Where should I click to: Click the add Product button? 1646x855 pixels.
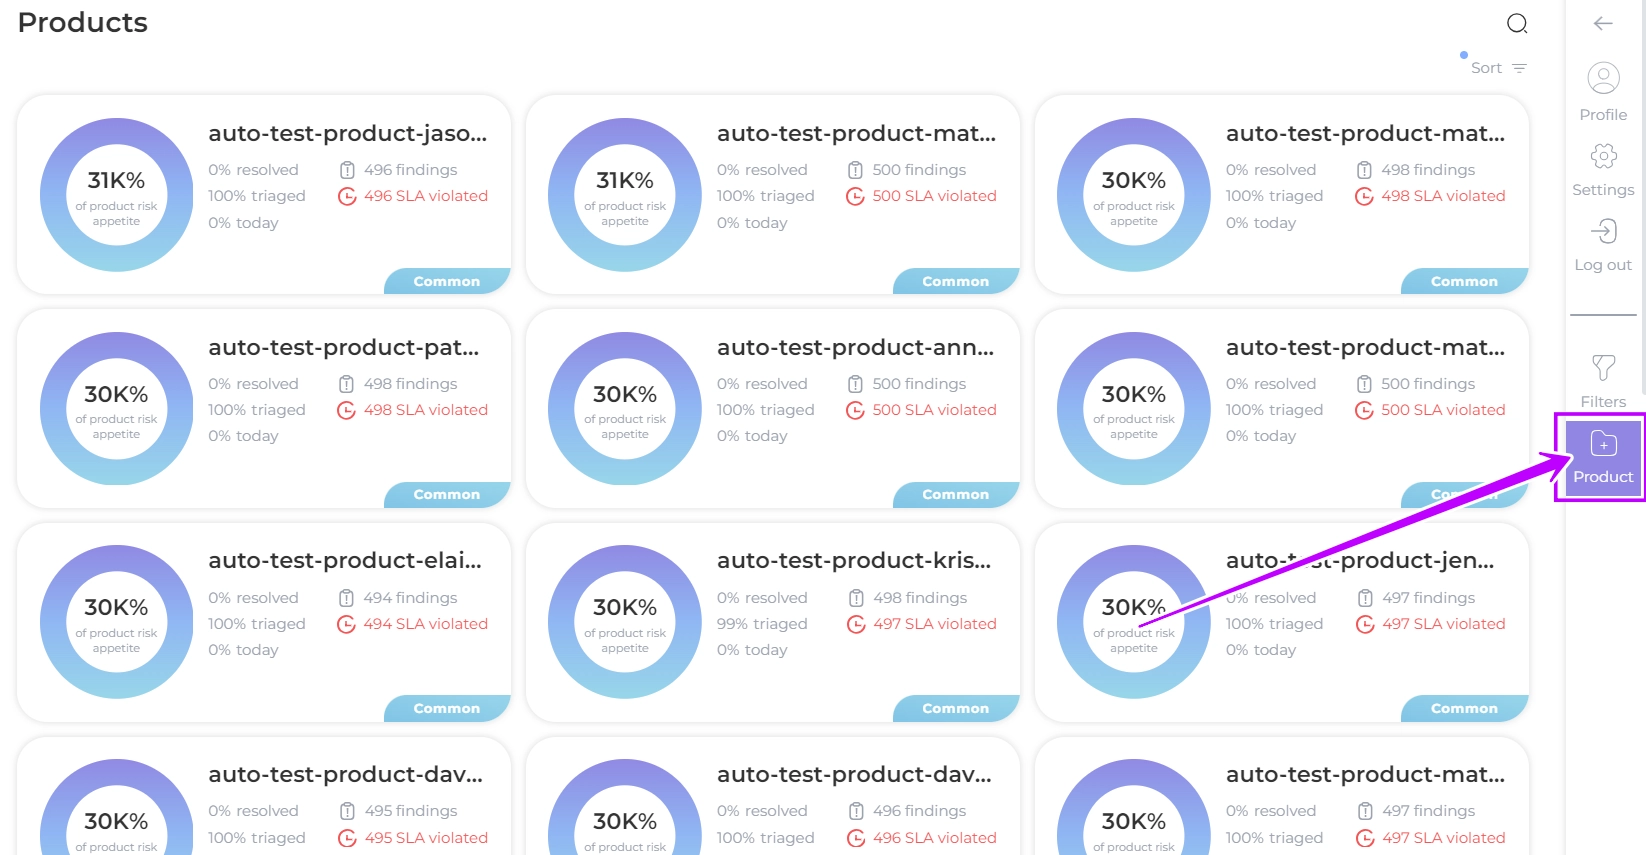click(1603, 456)
